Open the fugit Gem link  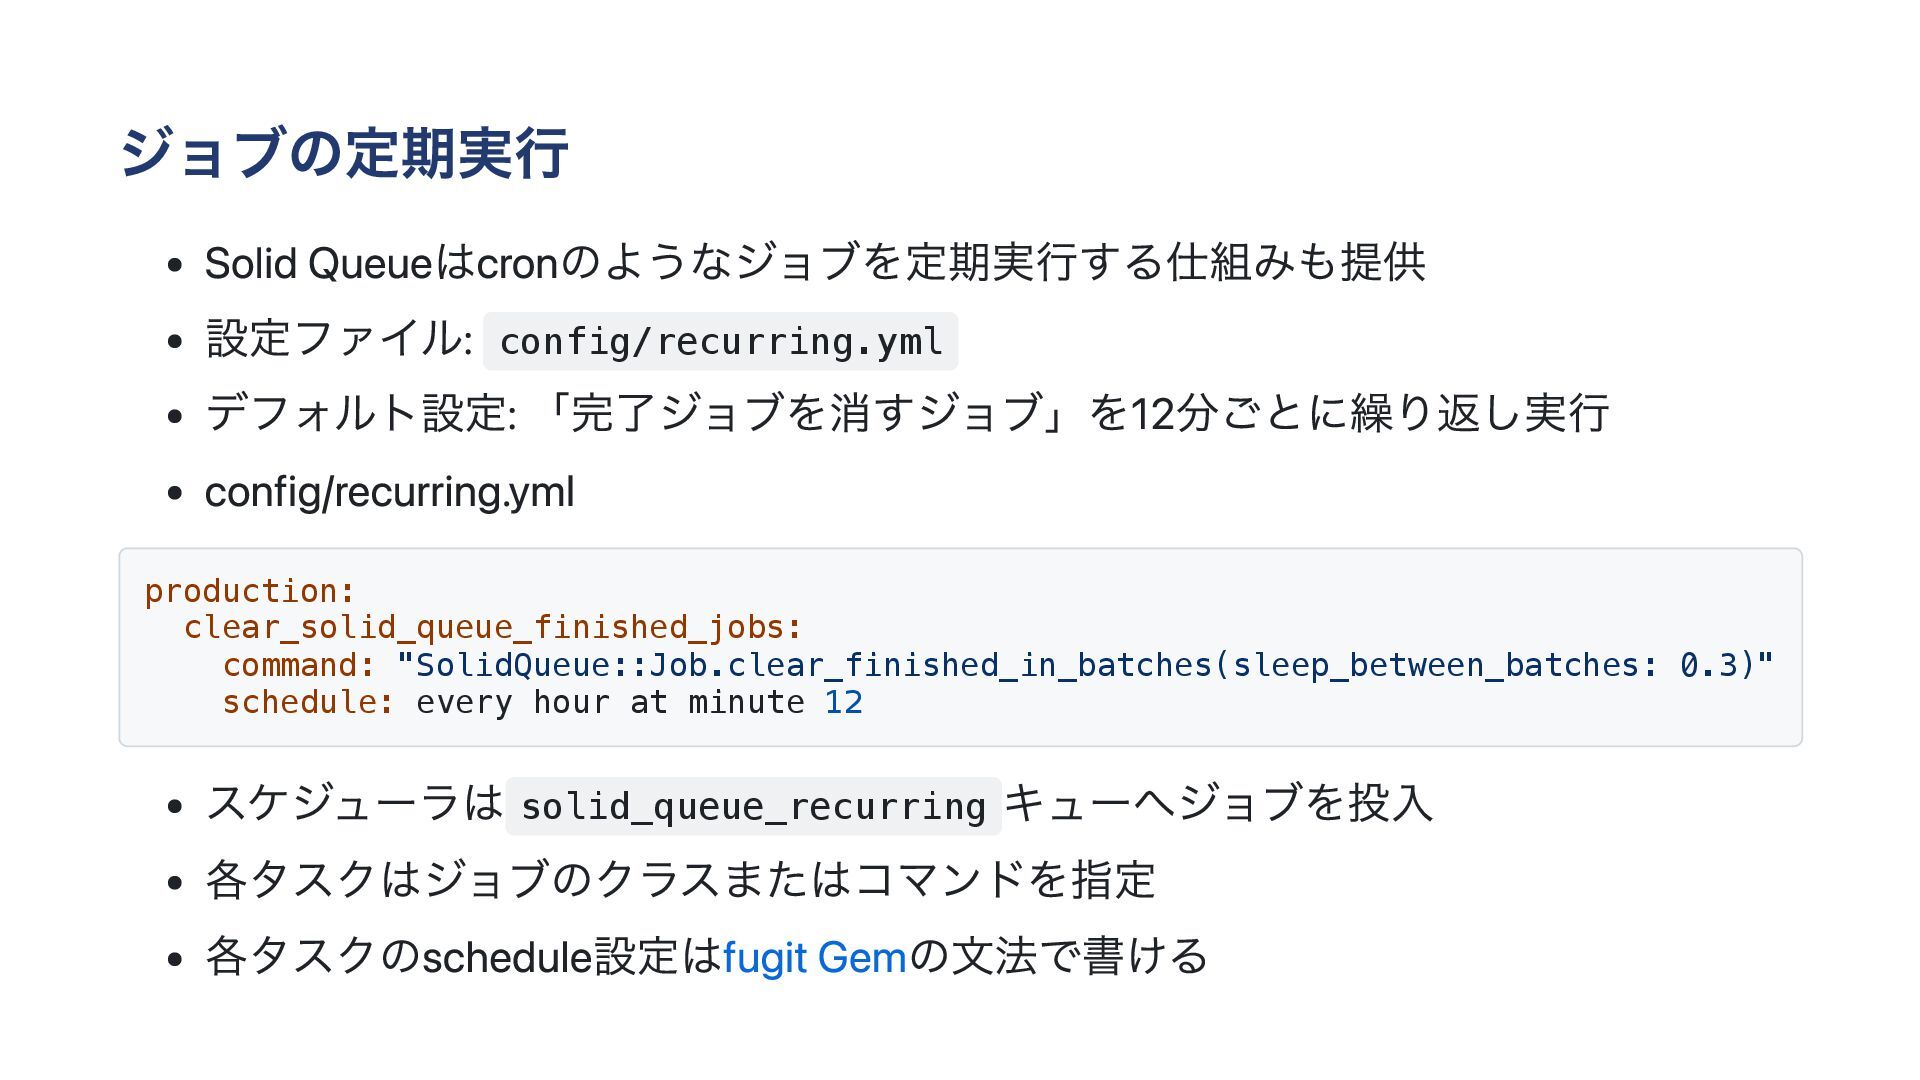point(814,957)
